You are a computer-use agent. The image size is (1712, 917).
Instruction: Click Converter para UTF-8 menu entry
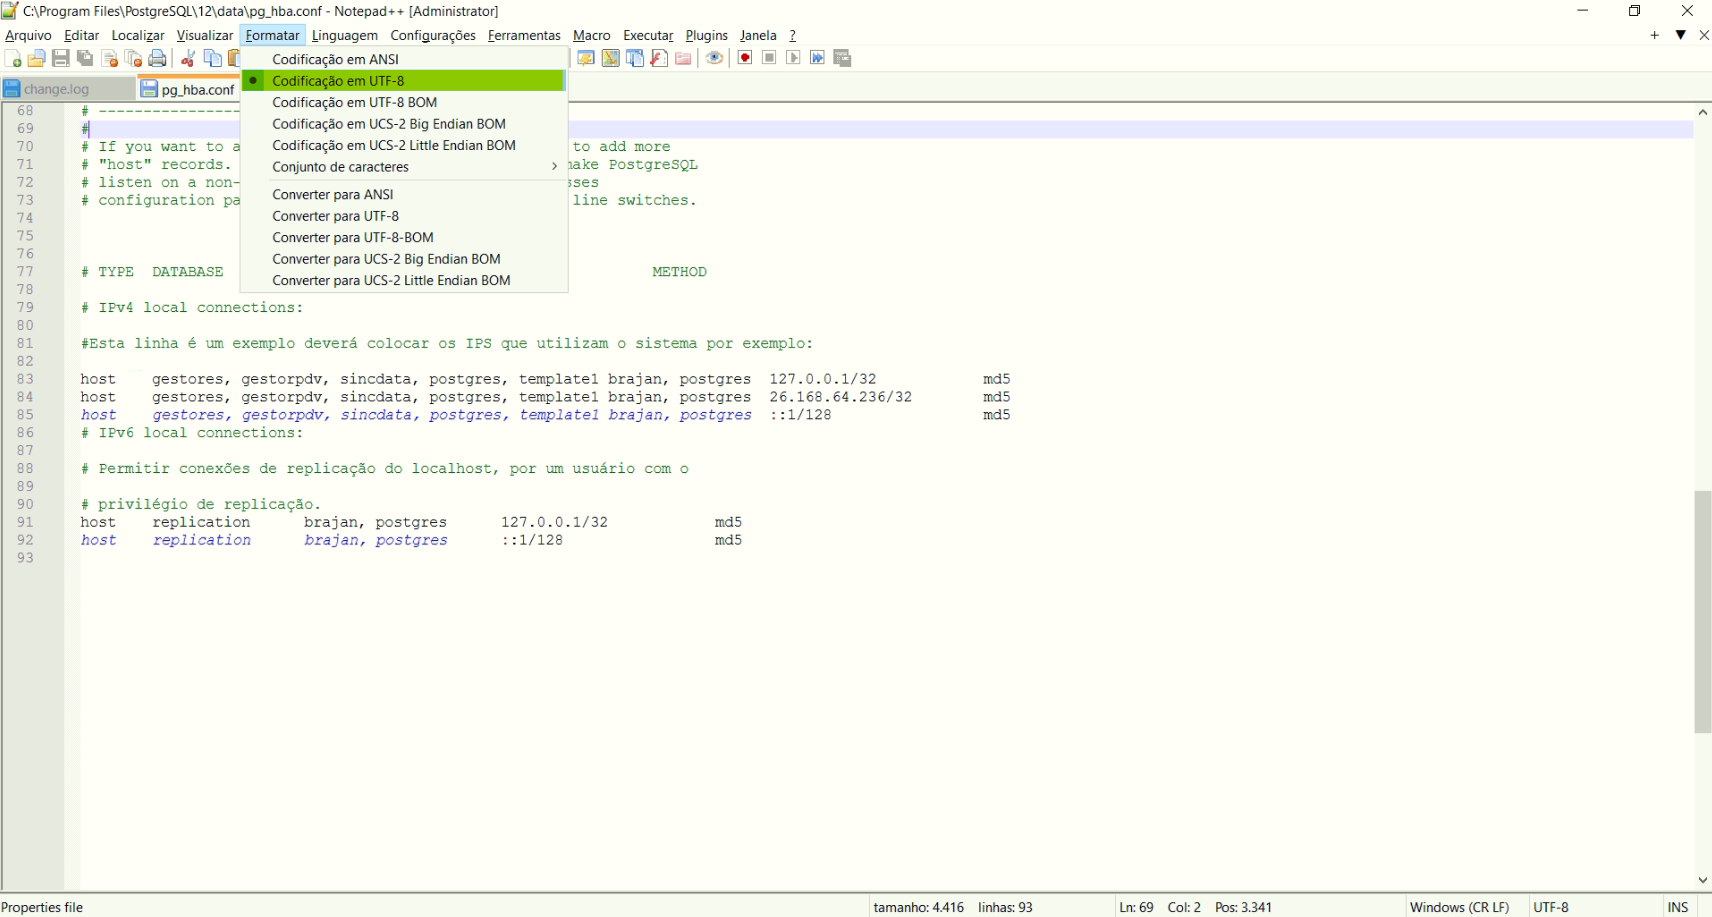pyautogui.click(x=335, y=216)
